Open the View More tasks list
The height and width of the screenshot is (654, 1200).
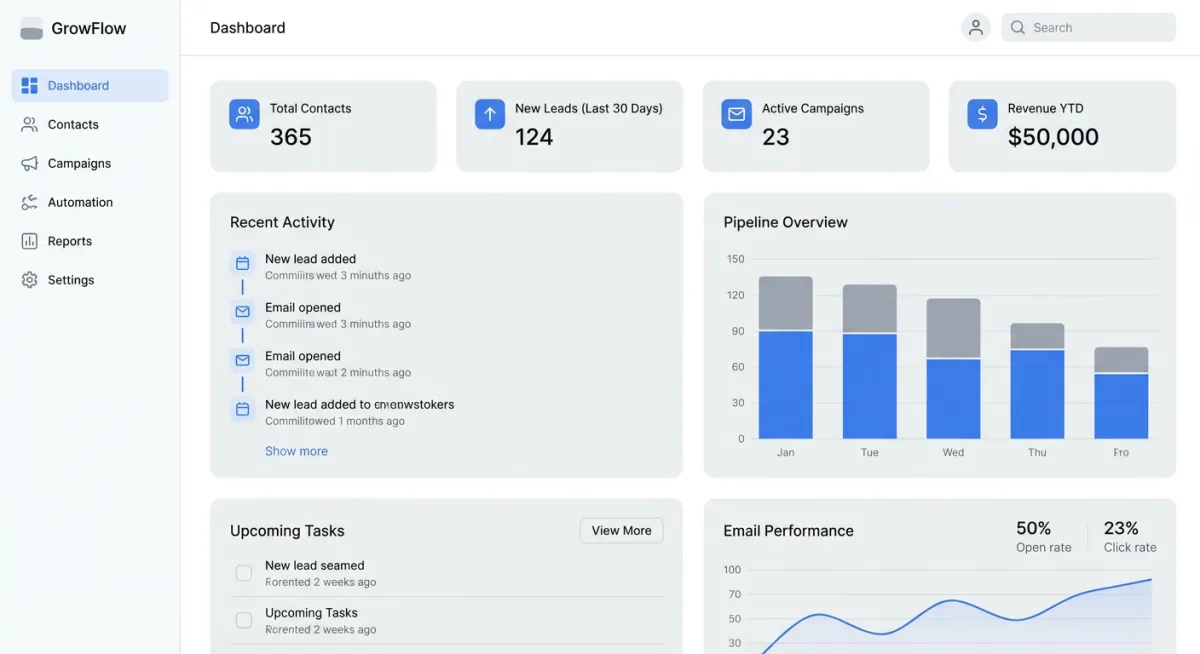click(x=621, y=530)
